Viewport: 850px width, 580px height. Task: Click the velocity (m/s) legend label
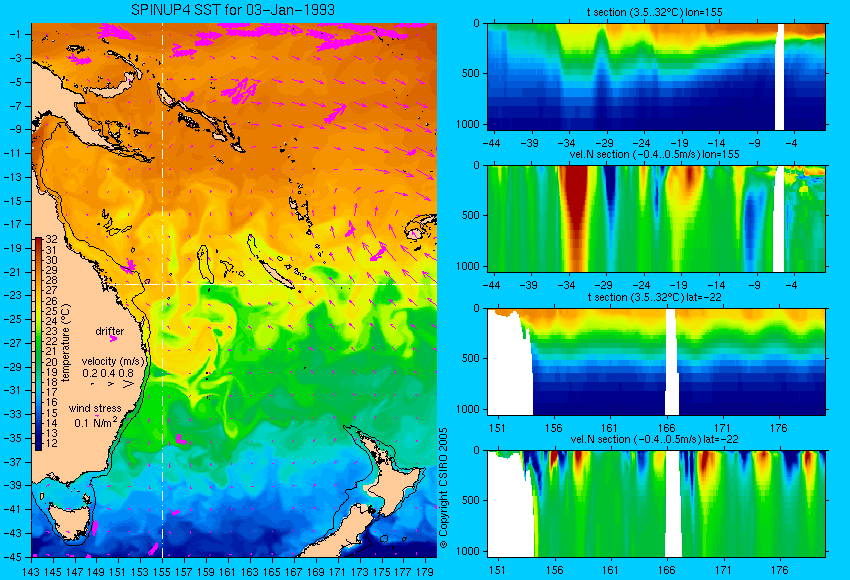pyautogui.click(x=113, y=361)
